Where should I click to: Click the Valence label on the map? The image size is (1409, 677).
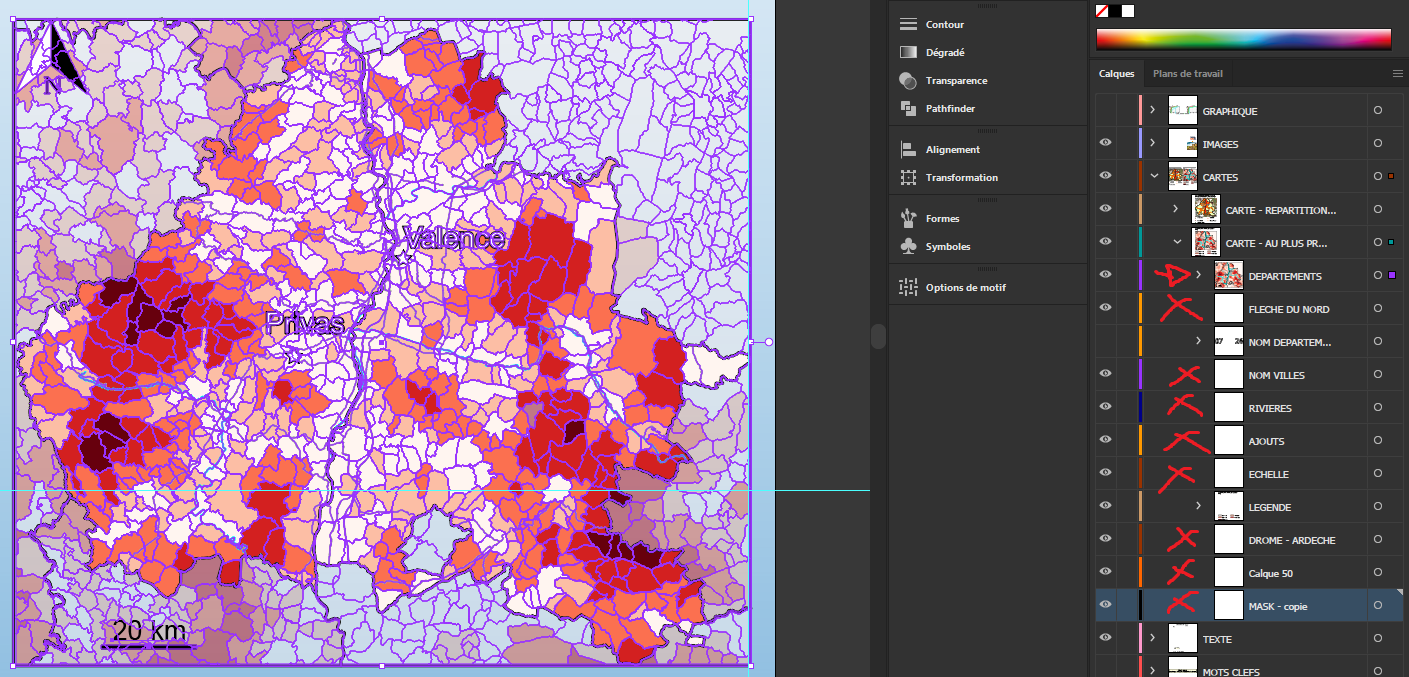pyautogui.click(x=454, y=238)
